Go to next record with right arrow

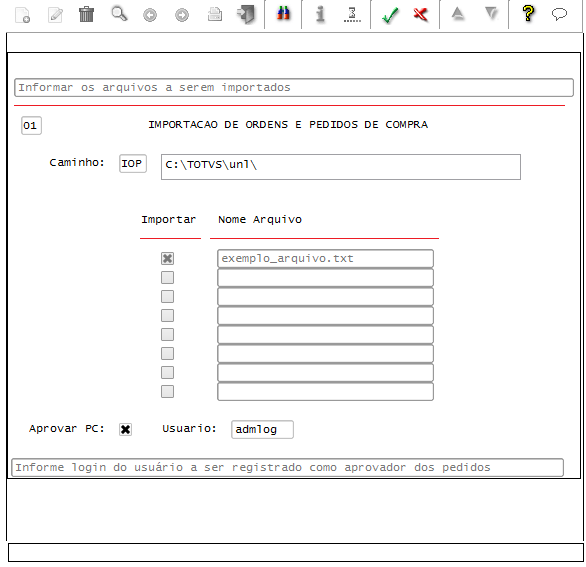pos(182,15)
